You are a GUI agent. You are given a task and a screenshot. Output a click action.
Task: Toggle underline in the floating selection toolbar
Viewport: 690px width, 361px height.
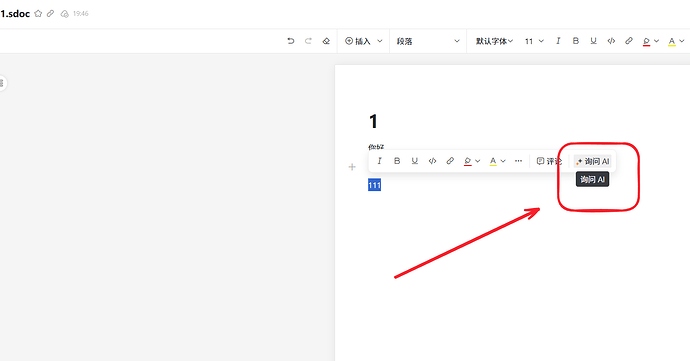tap(415, 161)
